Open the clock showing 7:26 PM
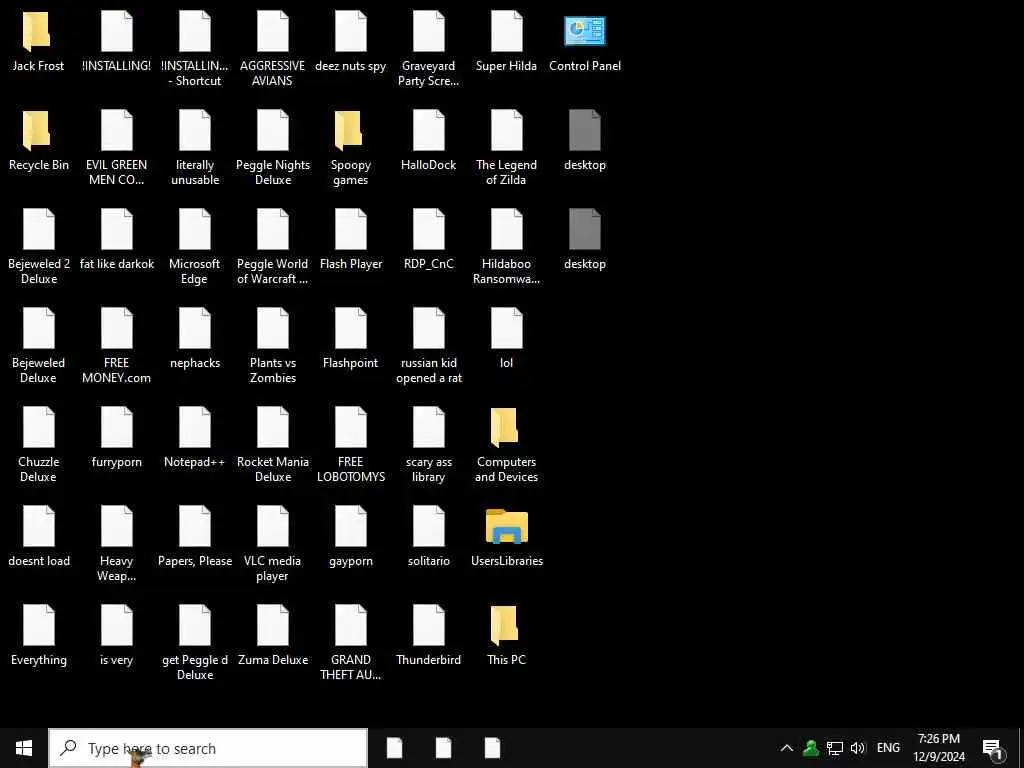 click(938, 748)
